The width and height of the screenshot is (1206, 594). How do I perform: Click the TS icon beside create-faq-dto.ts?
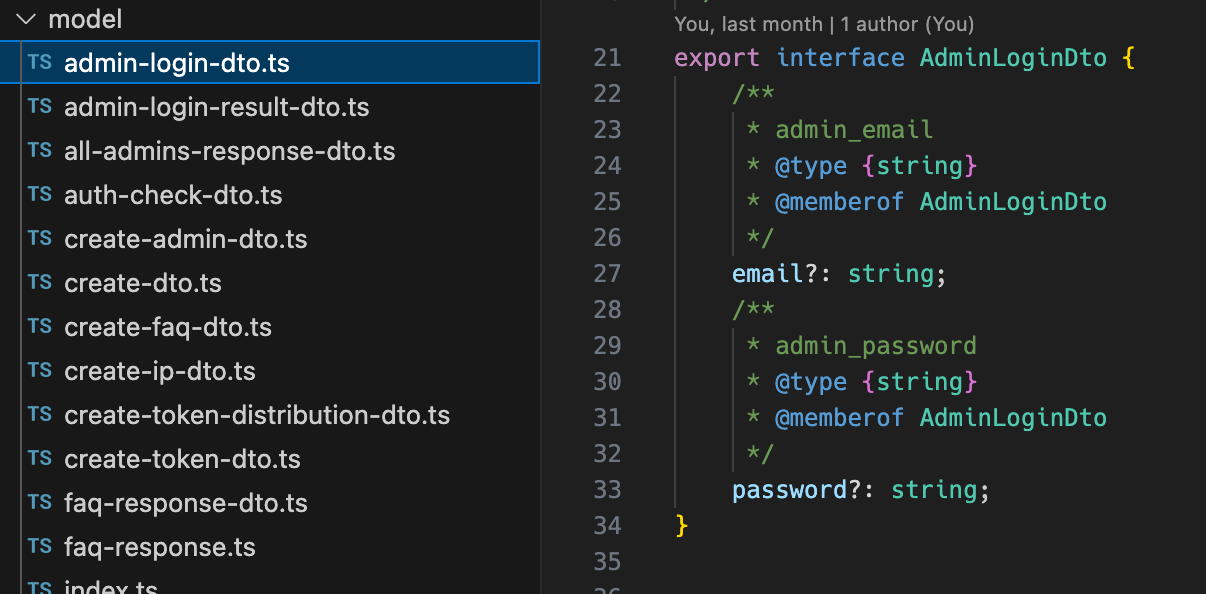click(x=38, y=326)
